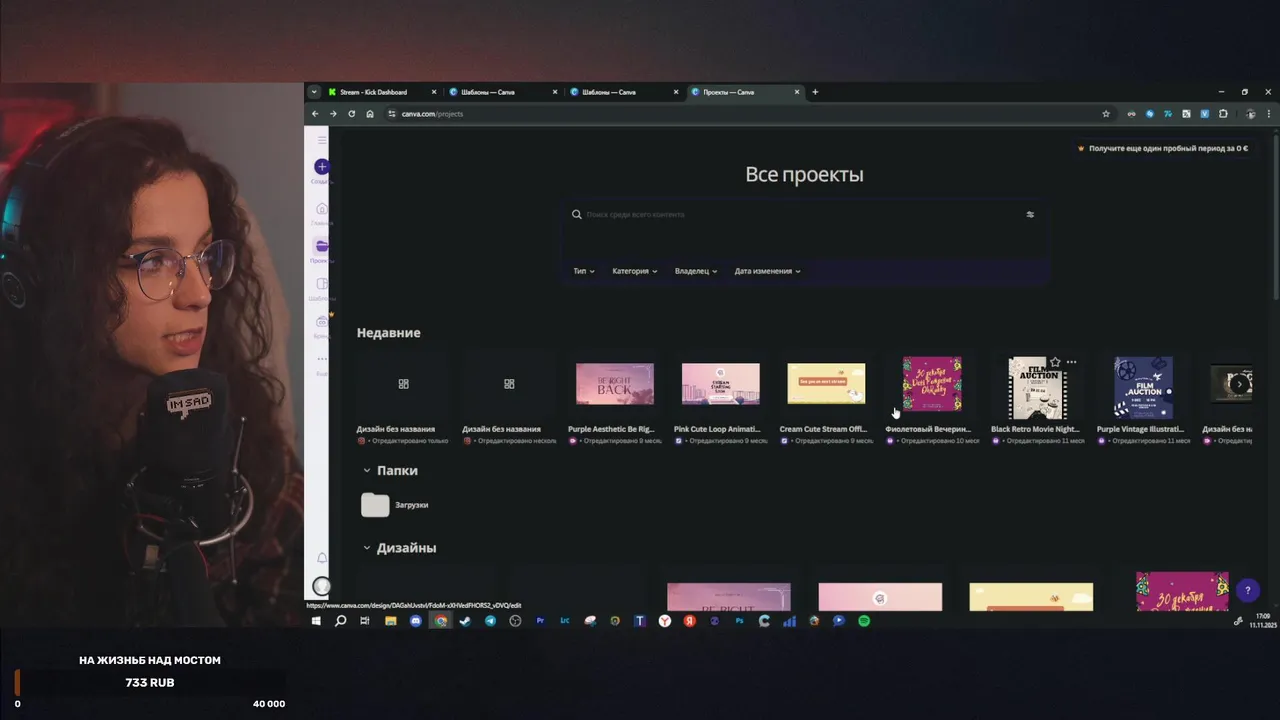This screenshot has width=1280, height=720.
Task: Click the browser home button
Action: point(370,114)
